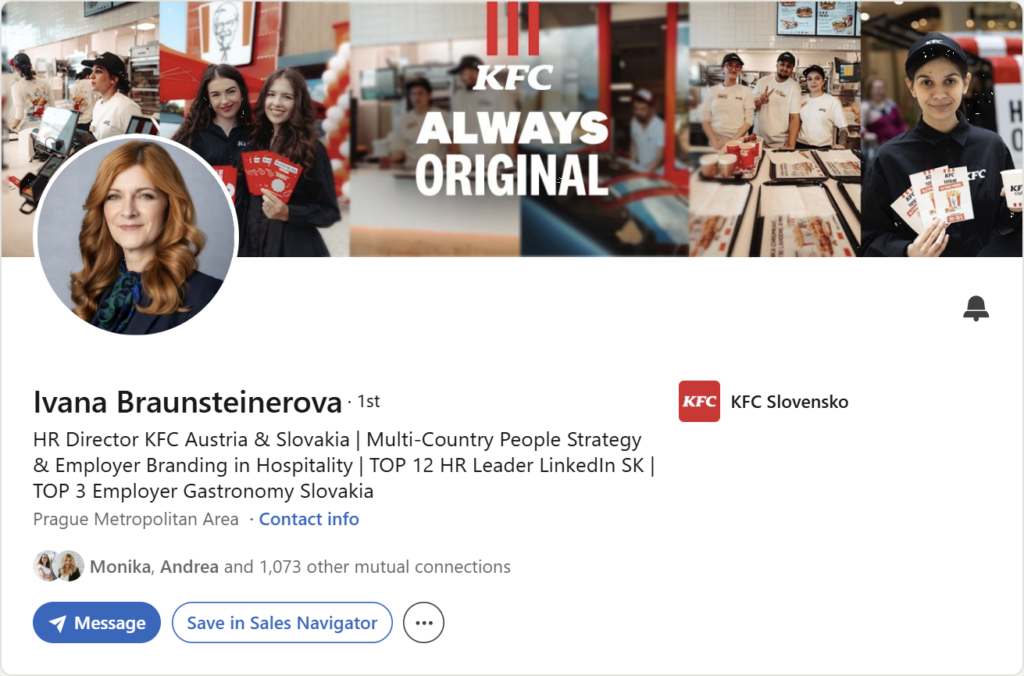Open Ivana Braunsteinerova's profile photo
The width and height of the screenshot is (1024, 676).
coord(136,235)
